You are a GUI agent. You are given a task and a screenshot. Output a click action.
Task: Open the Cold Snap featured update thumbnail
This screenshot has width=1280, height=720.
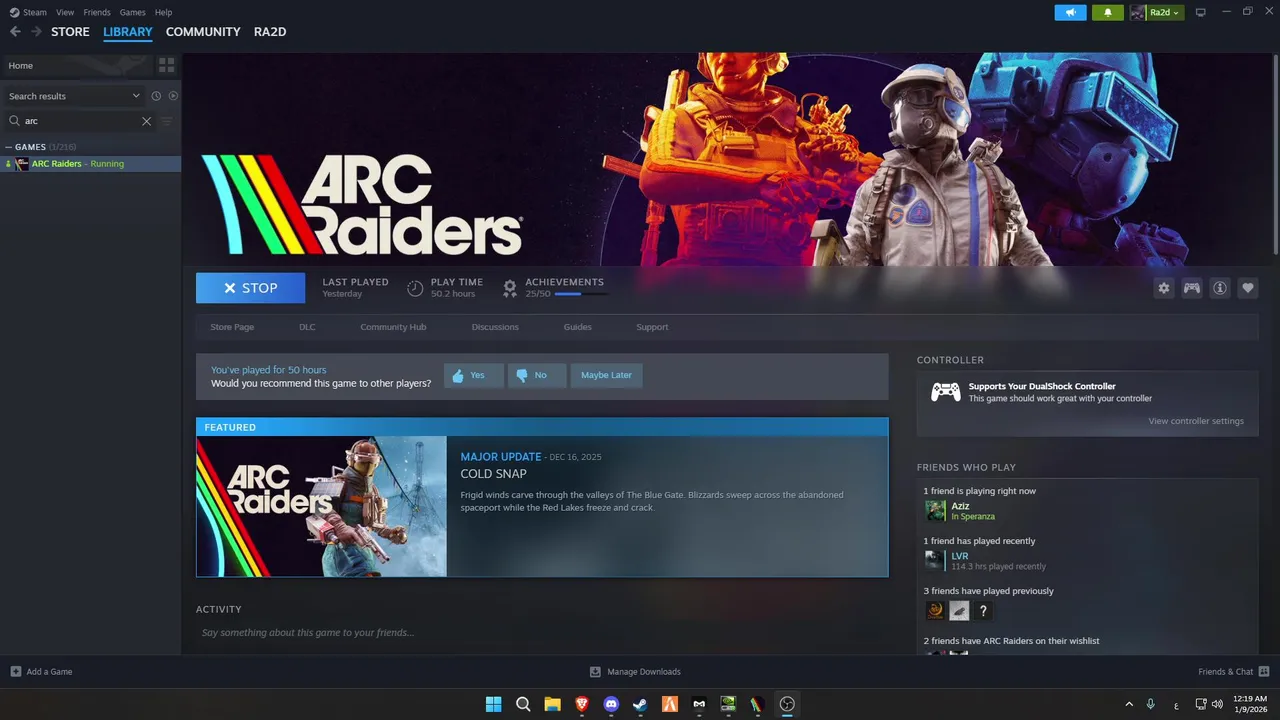point(322,506)
